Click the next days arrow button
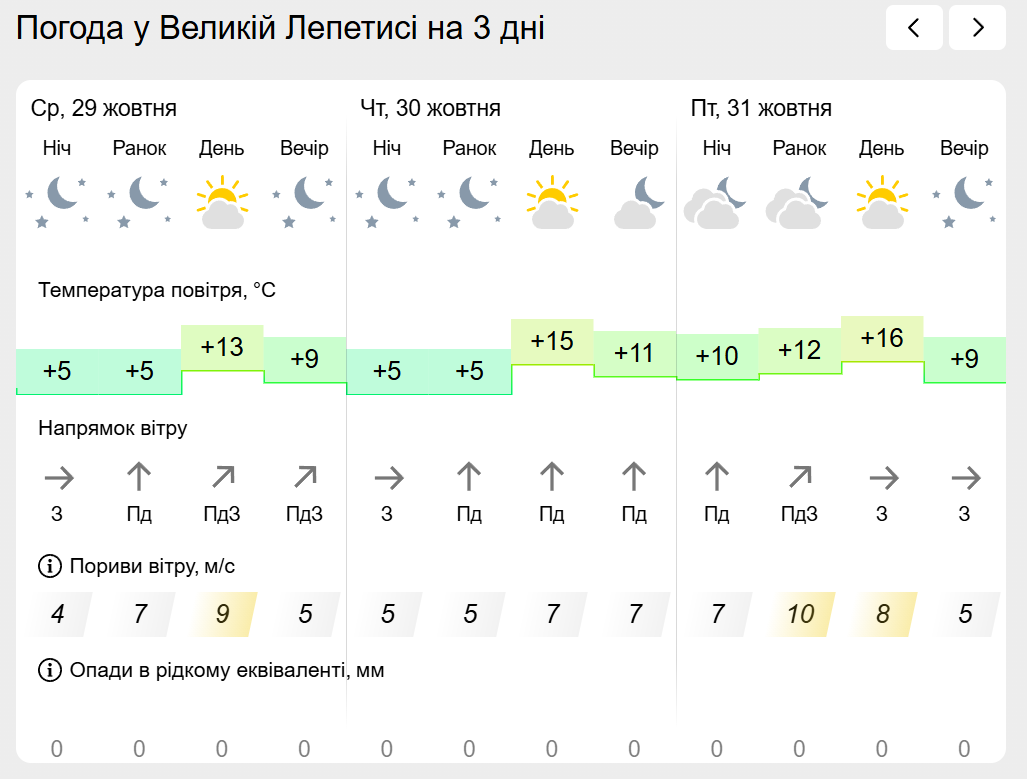The width and height of the screenshot is (1027, 779). (977, 28)
